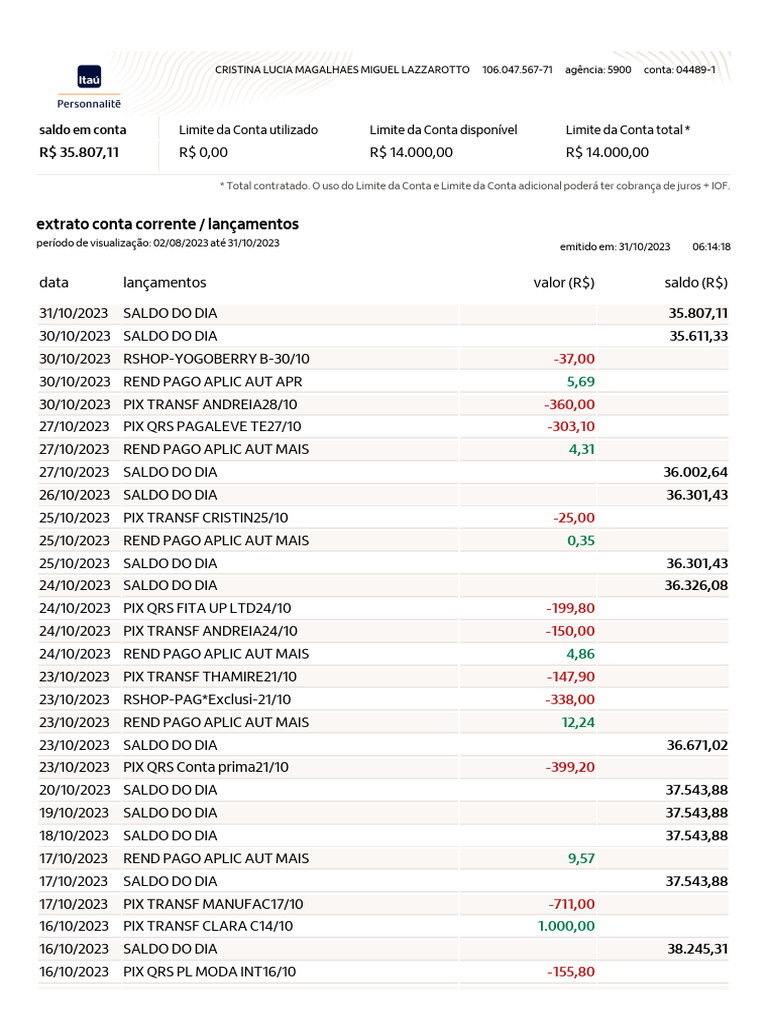The height and width of the screenshot is (1024, 768).
Task: Select the account holder name in header
Action: click(x=342, y=70)
